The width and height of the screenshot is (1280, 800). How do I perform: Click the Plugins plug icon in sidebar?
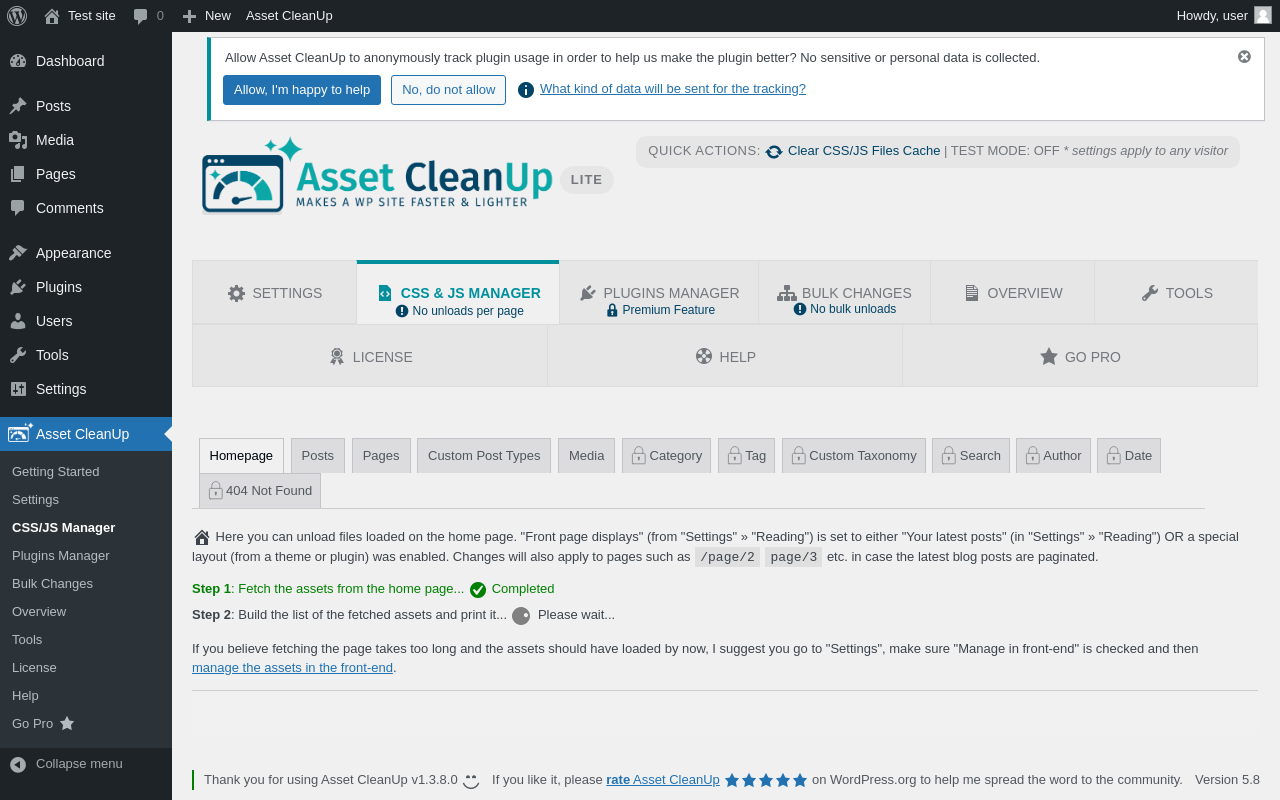point(18,287)
